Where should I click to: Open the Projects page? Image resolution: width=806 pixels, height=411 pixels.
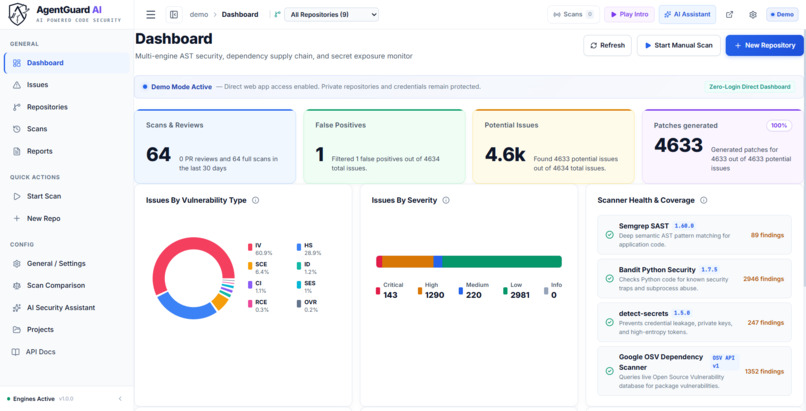pos(67,329)
